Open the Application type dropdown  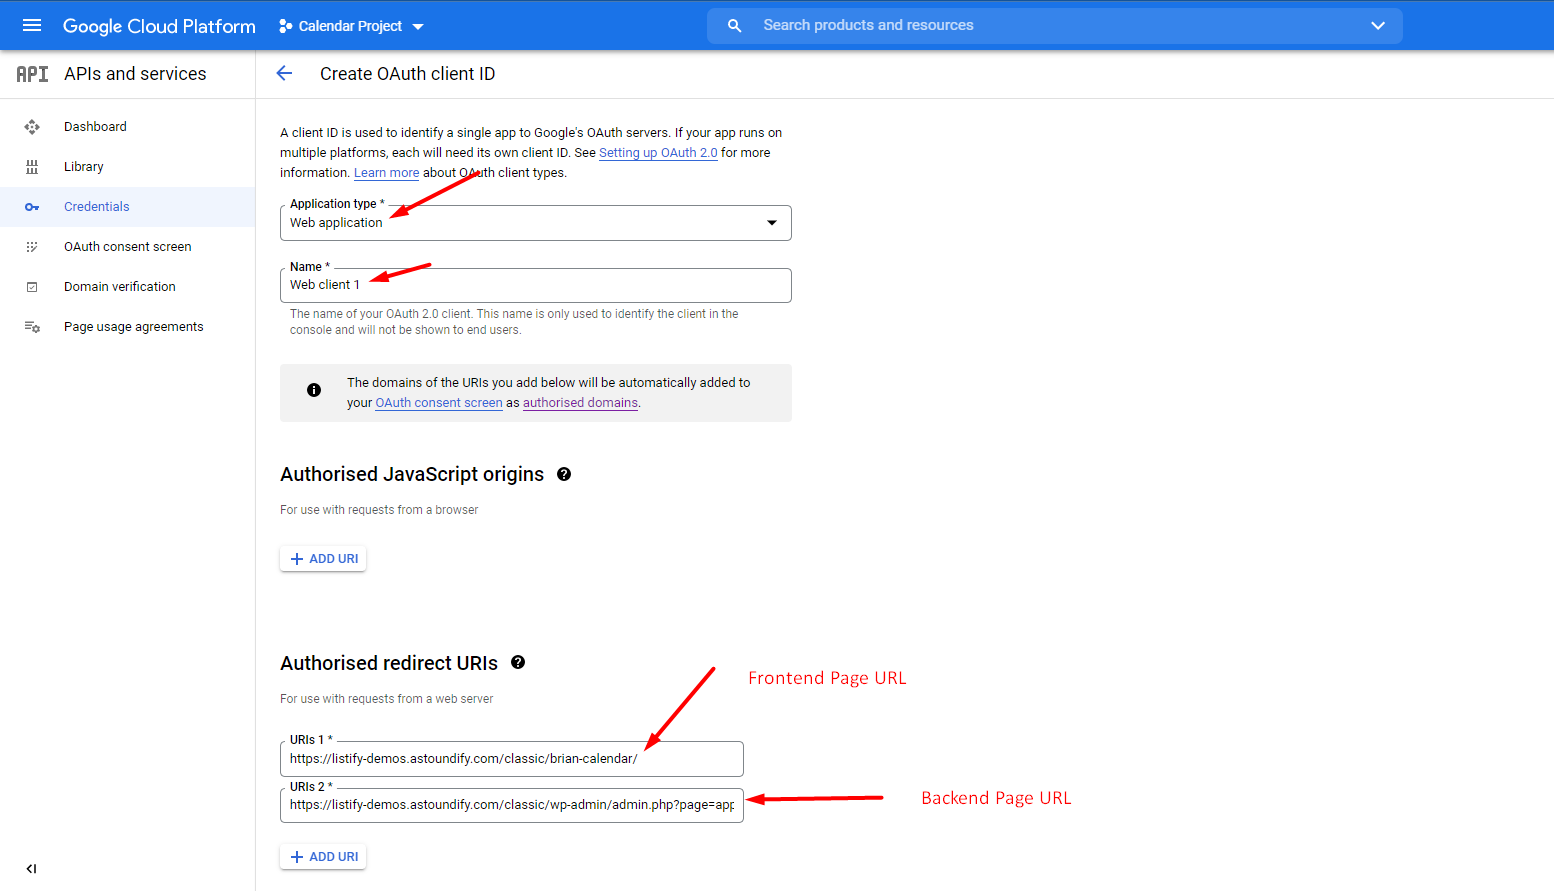click(770, 222)
